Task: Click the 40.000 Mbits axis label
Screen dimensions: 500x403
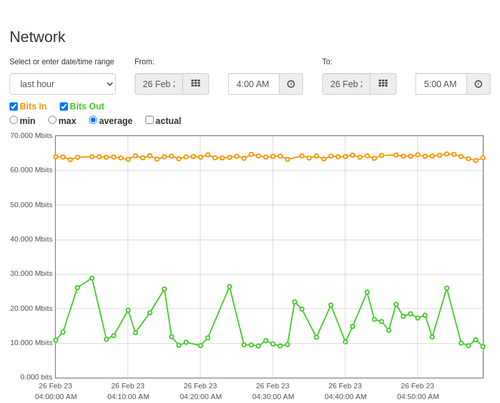Action: [x=31, y=239]
